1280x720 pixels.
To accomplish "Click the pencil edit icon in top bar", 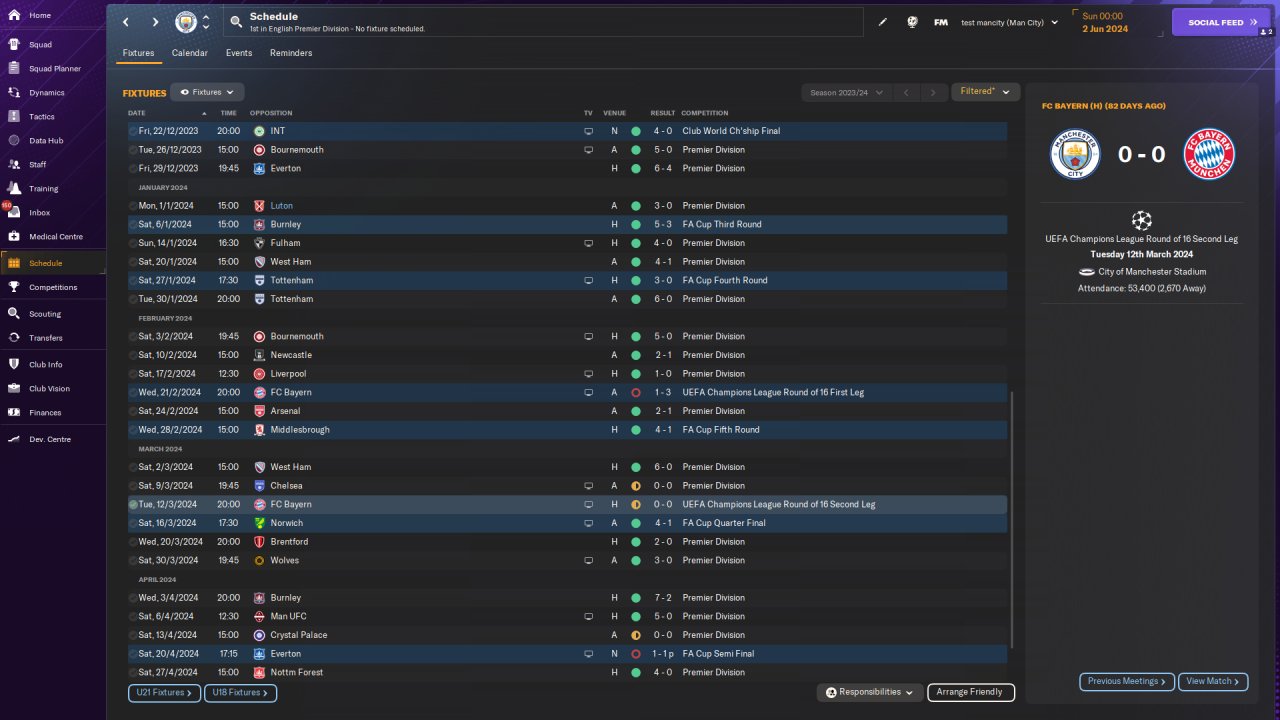I will (x=883, y=22).
